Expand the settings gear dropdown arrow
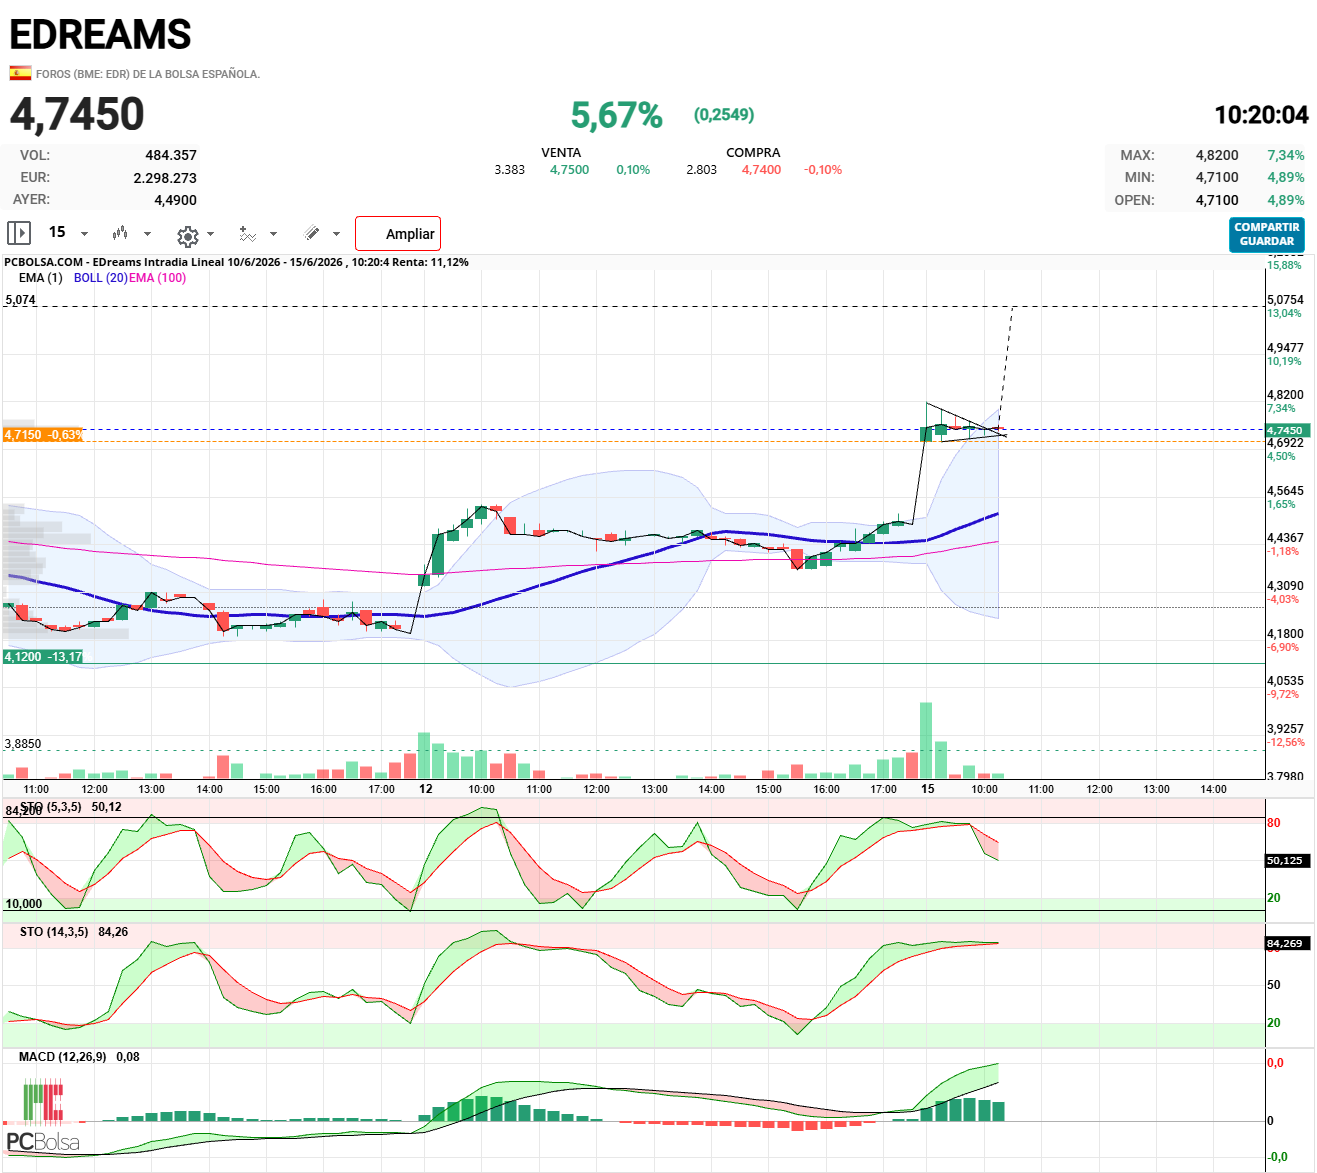Image resolution: width=1317 pixels, height=1173 pixels. pyautogui.click(x=210, y=234)
